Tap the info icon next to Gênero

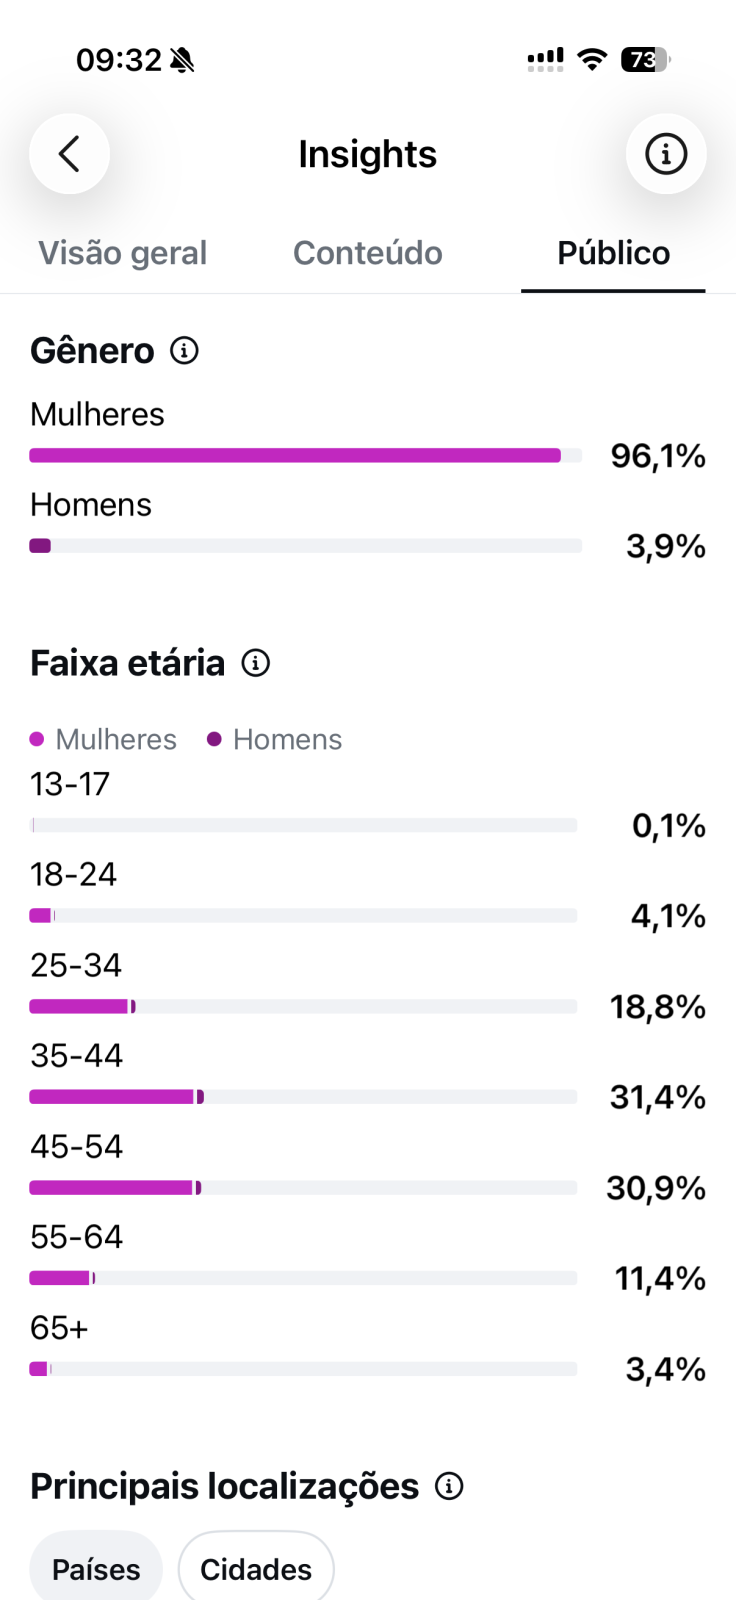184,351
